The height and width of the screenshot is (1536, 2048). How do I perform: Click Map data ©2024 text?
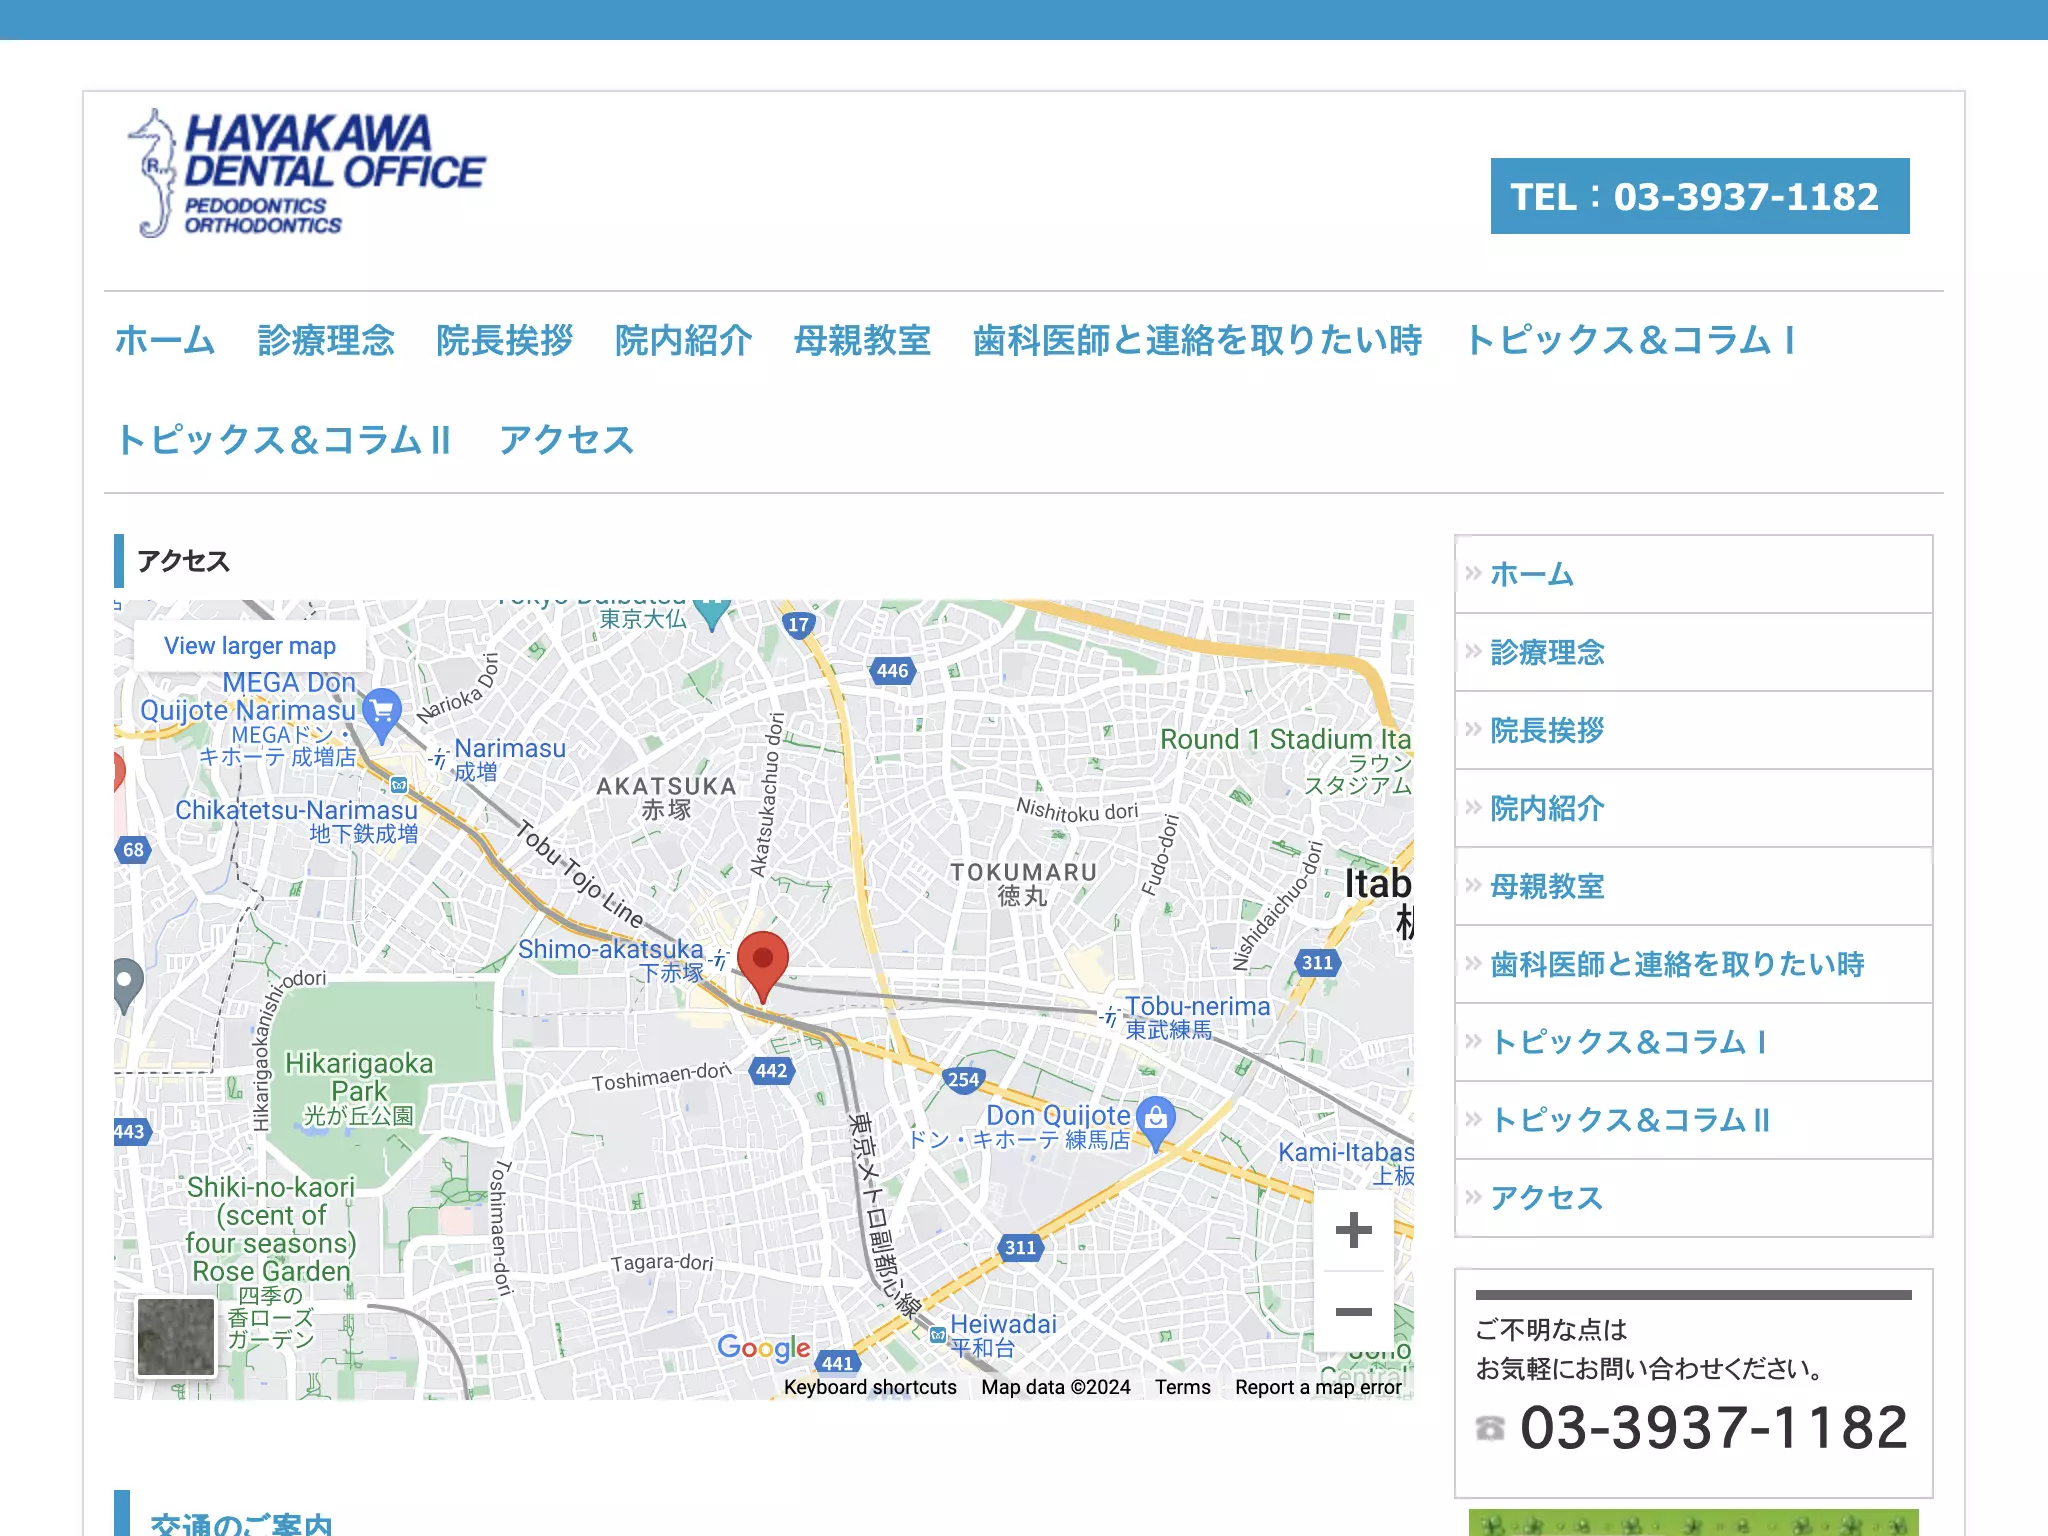point(1056,1387)
